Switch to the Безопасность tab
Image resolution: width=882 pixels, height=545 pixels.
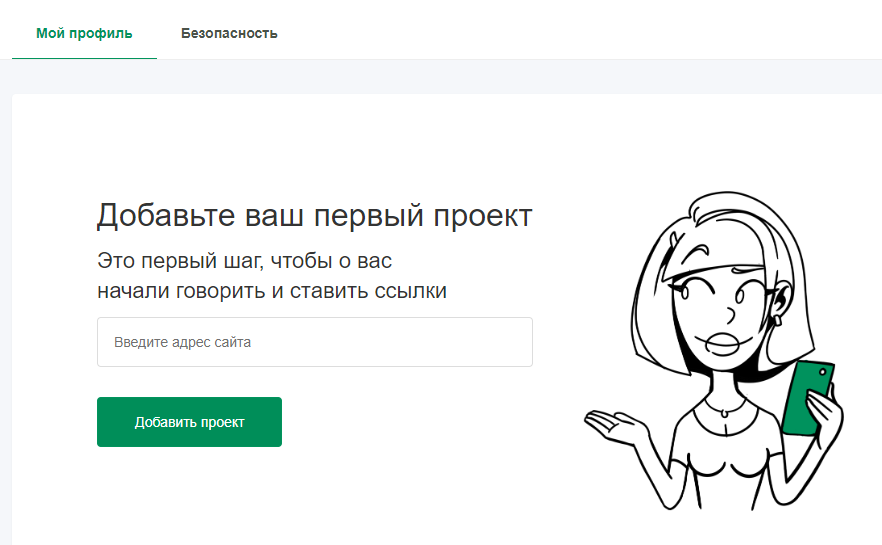pyautogui.click(x=229, y=33)
